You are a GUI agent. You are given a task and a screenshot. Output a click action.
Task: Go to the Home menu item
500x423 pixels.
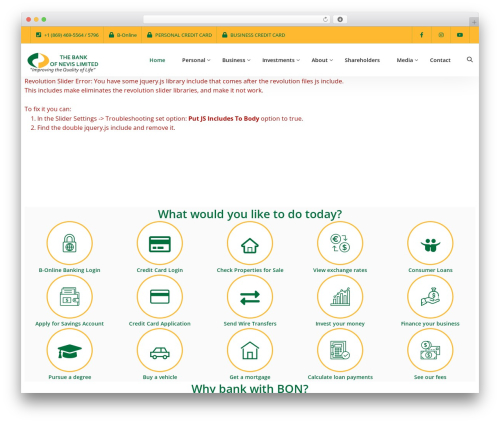157,60
